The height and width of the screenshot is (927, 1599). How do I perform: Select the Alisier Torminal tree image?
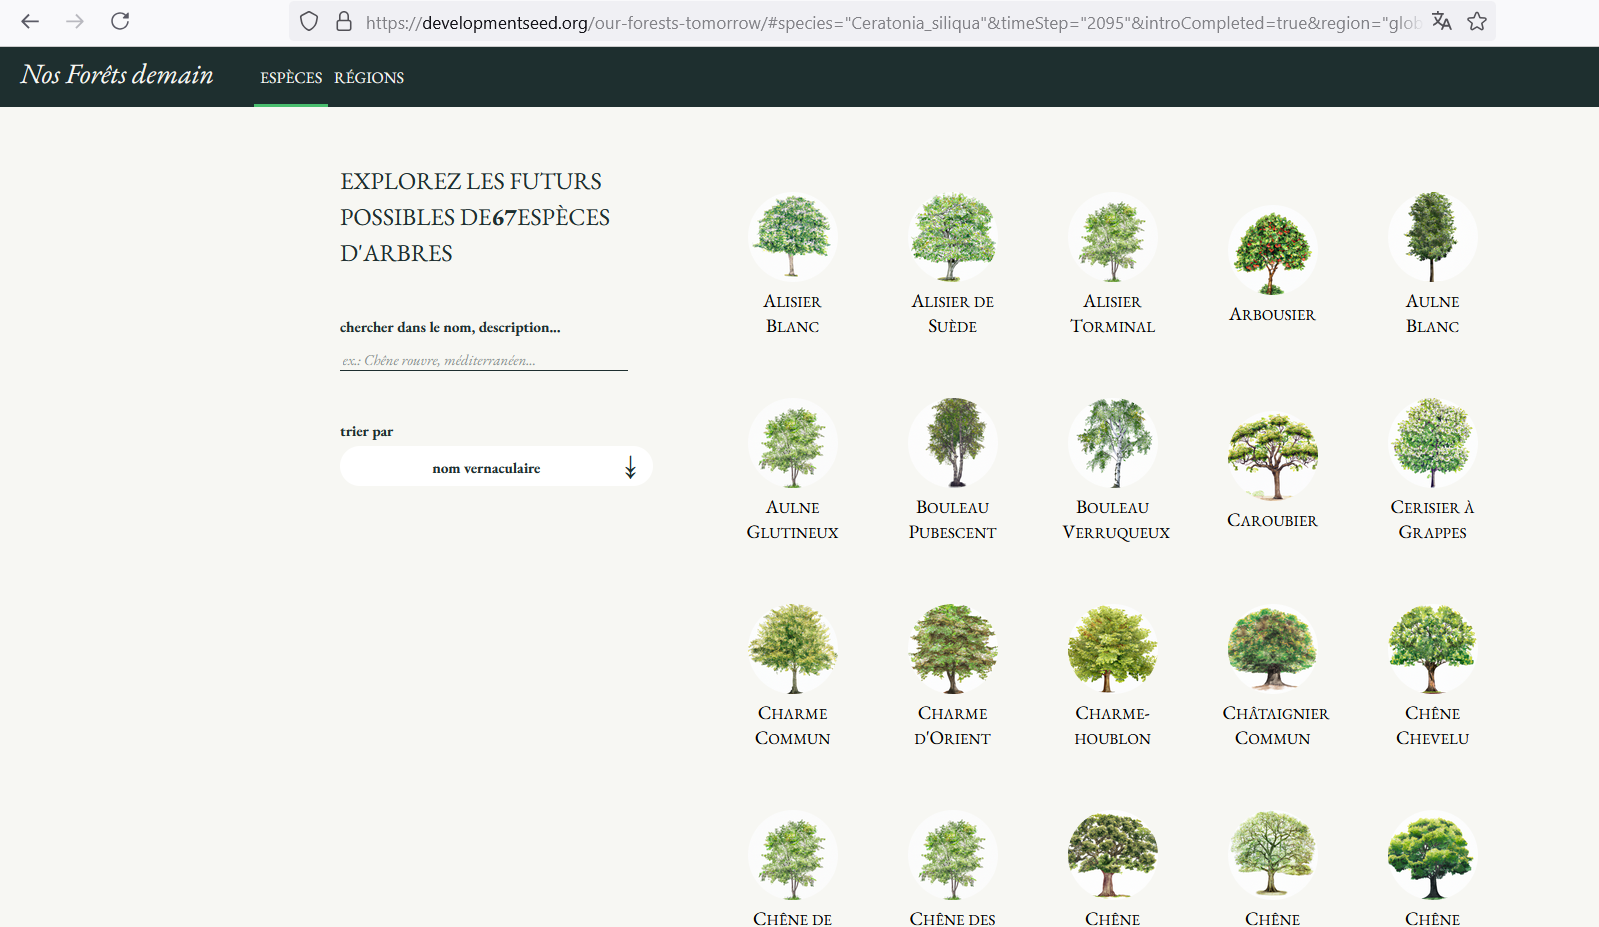pos(1113,237)
